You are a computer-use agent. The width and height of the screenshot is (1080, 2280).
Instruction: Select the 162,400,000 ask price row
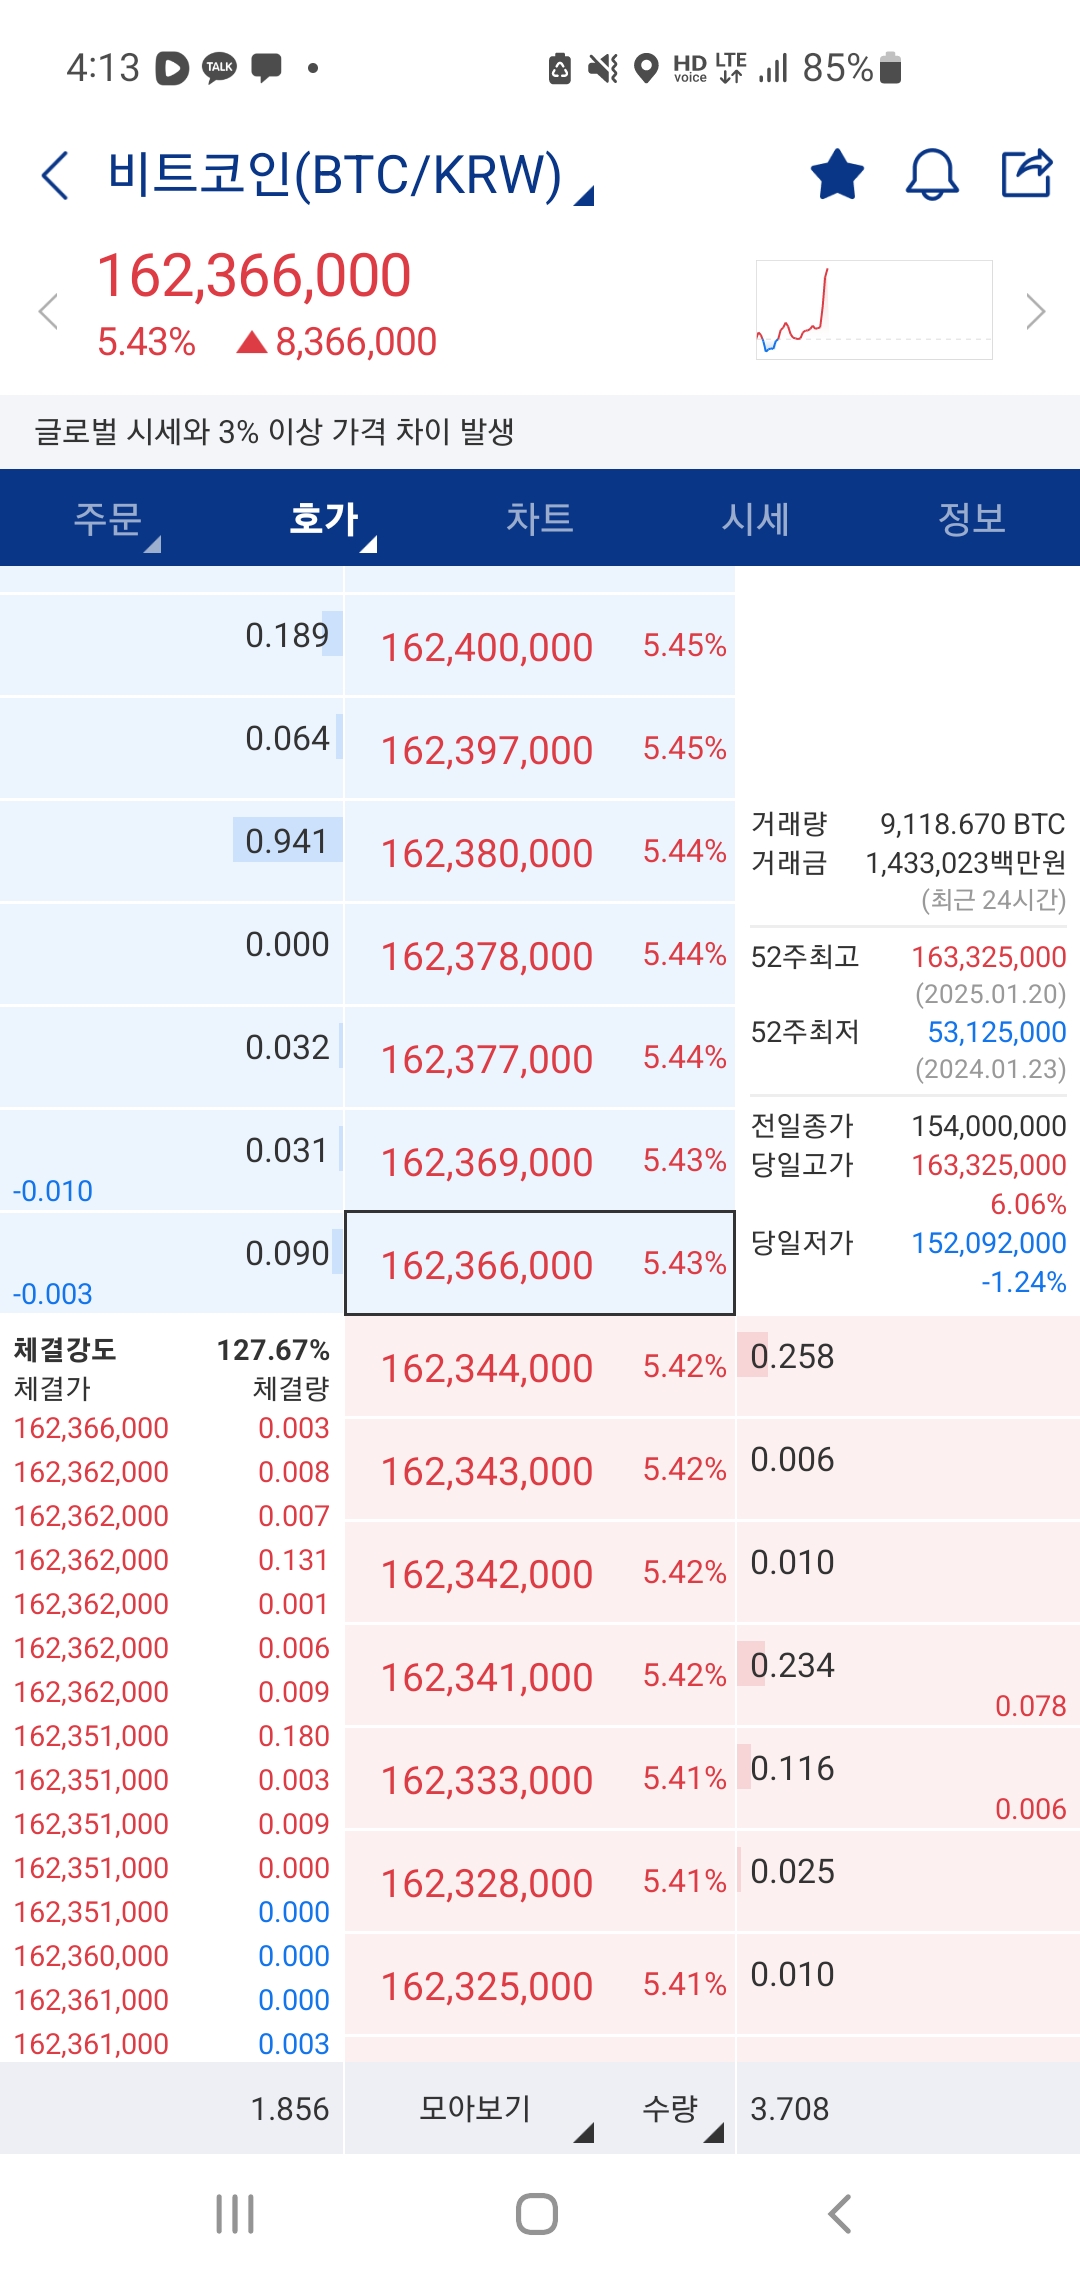[539, 647]
